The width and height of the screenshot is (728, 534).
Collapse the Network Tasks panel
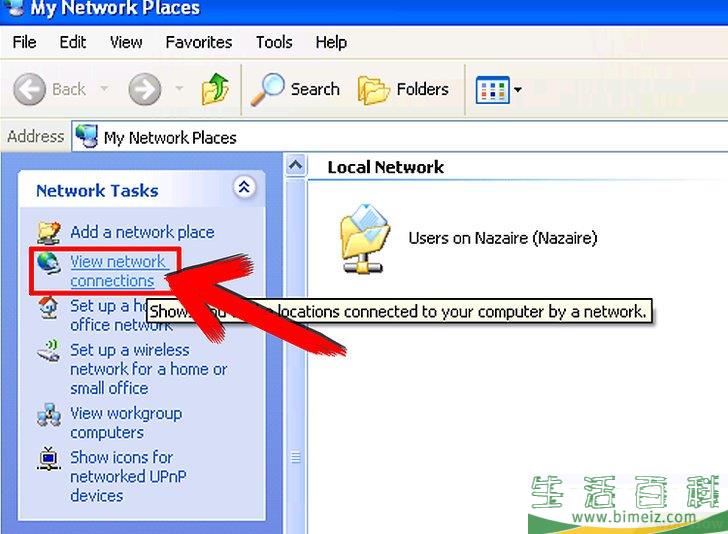click(x=244, y=188)
